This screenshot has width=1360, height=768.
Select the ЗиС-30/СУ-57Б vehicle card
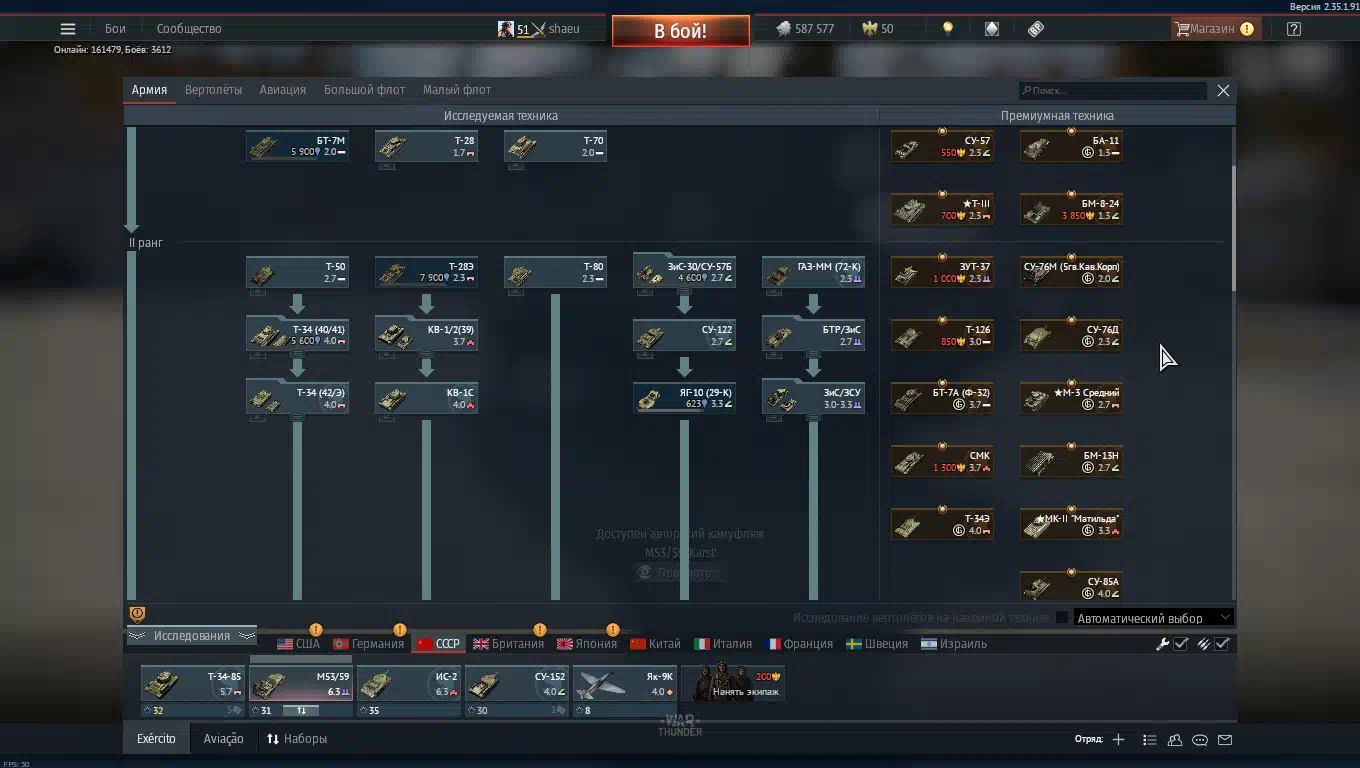pyautogui.click(x=684, y=272)
